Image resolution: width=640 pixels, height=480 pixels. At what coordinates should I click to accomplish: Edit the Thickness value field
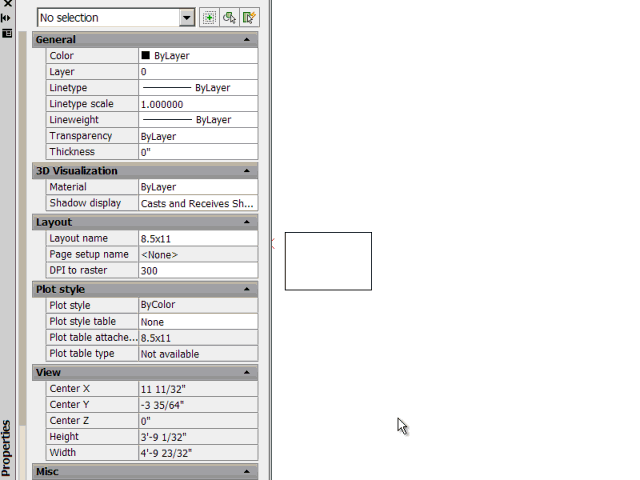point(198,152)
